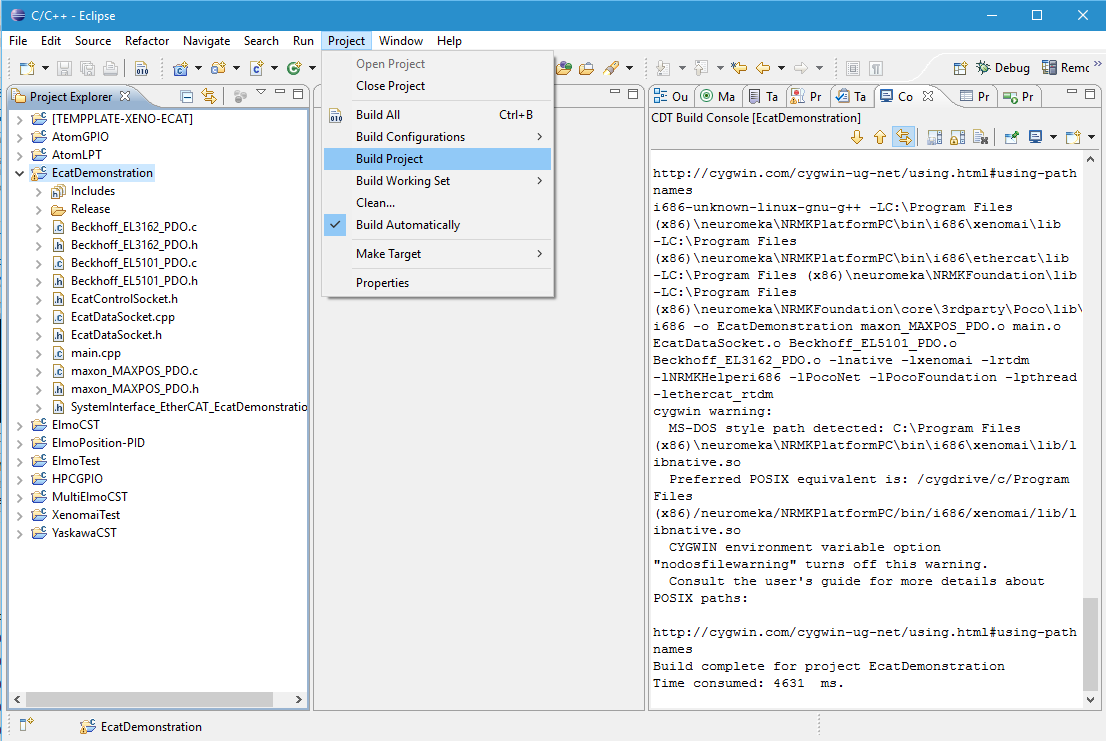Viewport: 1106px width, 741px height.
Task: Open the Window menu
Action: click(401, 41)
